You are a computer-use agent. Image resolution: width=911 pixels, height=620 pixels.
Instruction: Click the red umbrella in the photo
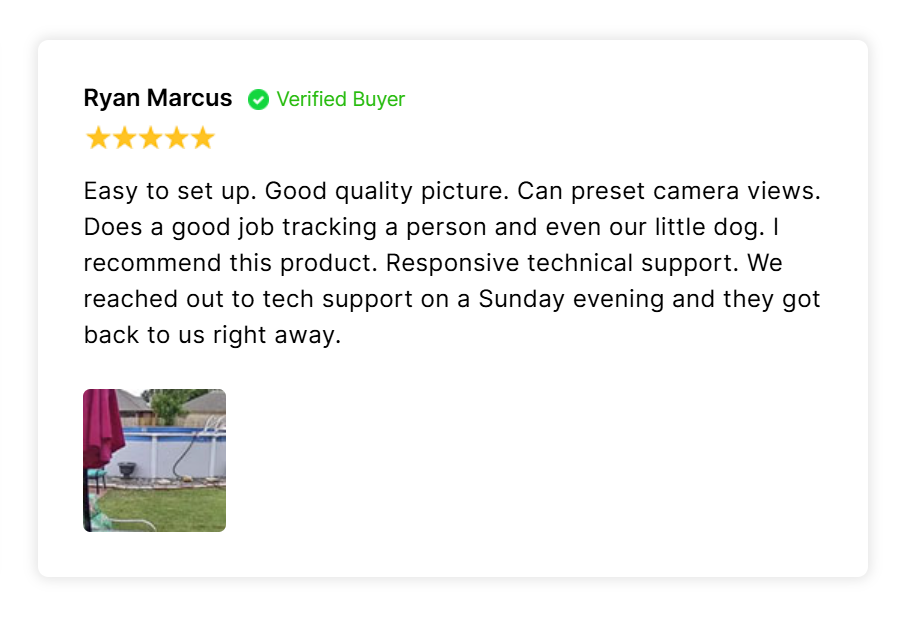pos(102,427)
